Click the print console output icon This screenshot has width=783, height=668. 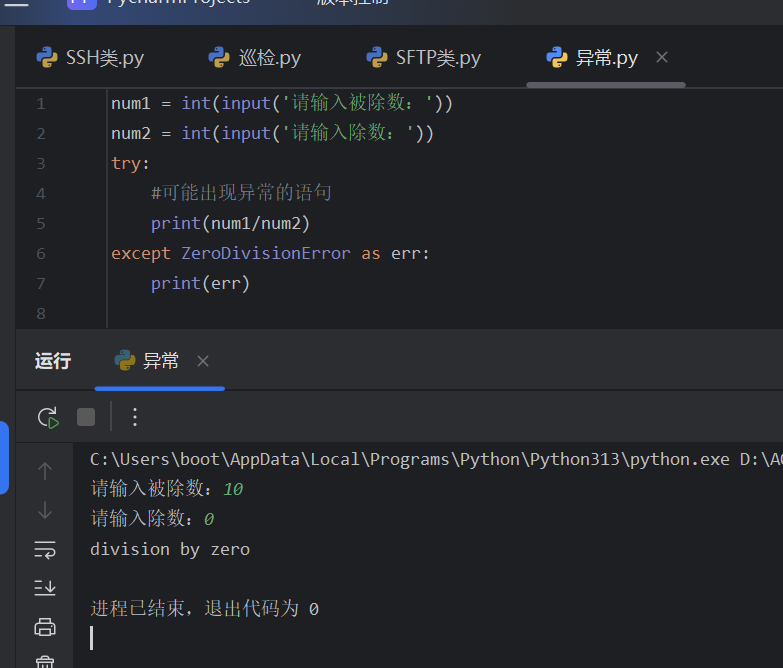click(45, 627)
